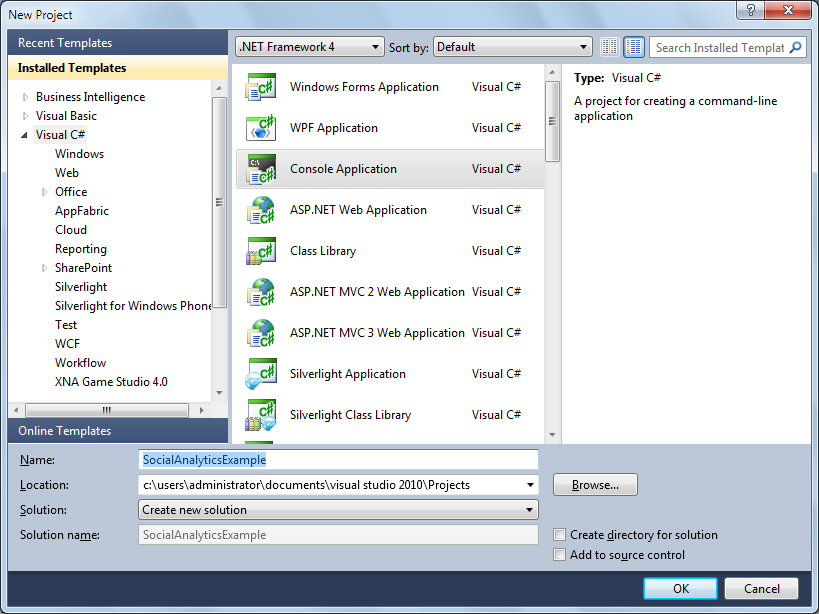Click the project Name input field
819x614 pixels.
tap(338, 460)
